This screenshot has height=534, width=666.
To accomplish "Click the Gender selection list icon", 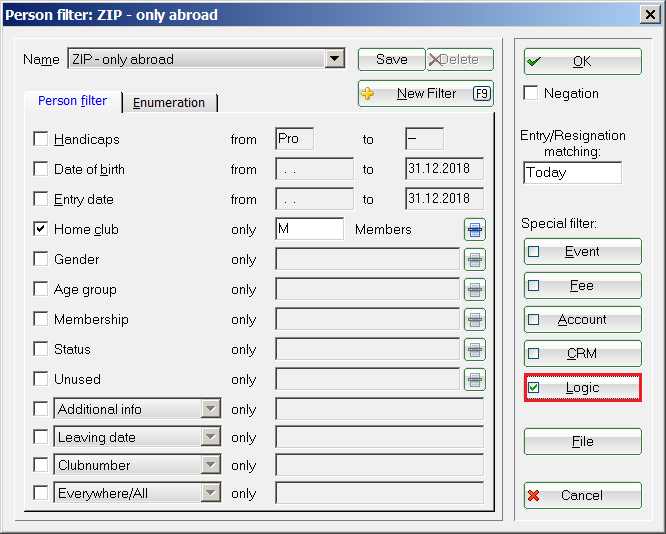I will [474, 260].
